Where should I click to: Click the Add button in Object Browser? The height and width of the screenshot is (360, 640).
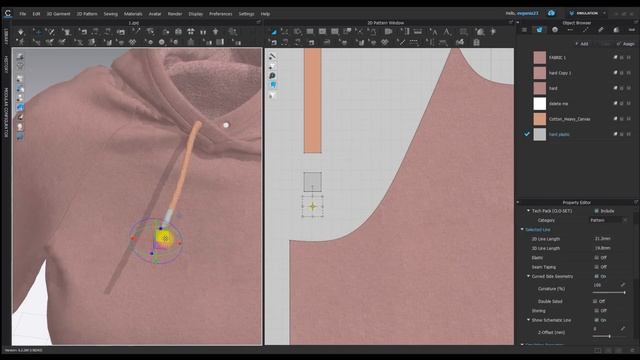point(582,43)
